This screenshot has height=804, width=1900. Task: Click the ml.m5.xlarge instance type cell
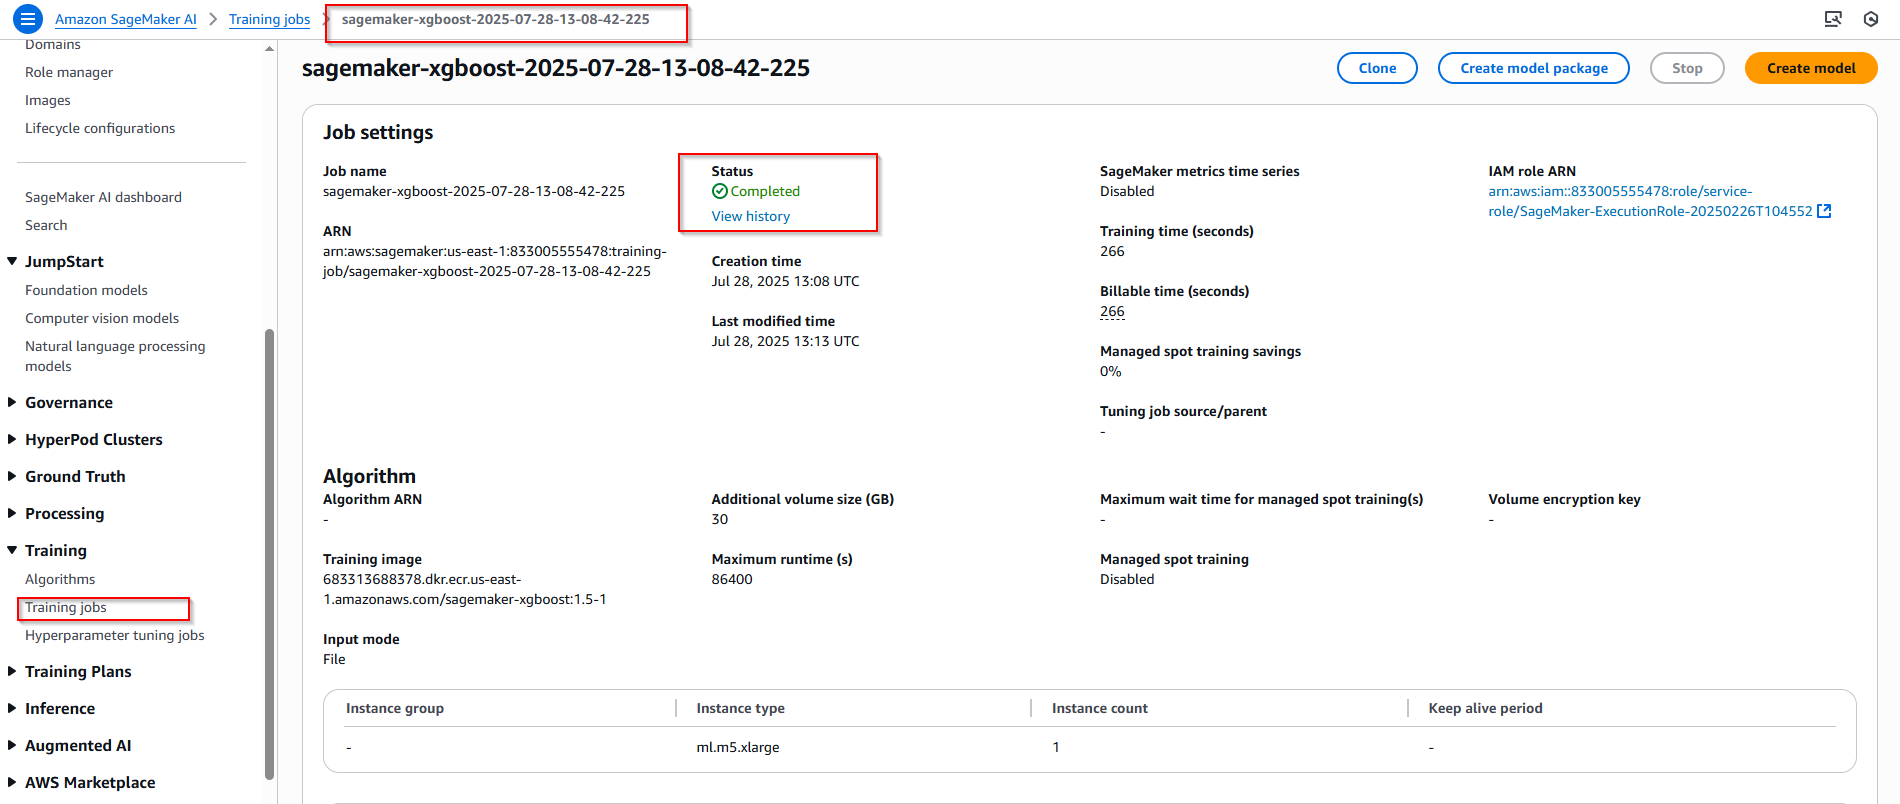tap(738, 747)
